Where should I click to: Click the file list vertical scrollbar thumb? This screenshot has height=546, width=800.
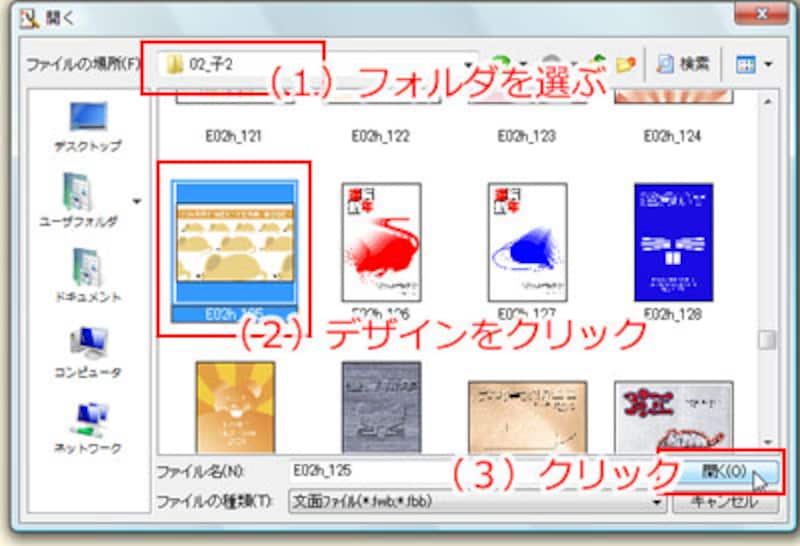point(767,340)
